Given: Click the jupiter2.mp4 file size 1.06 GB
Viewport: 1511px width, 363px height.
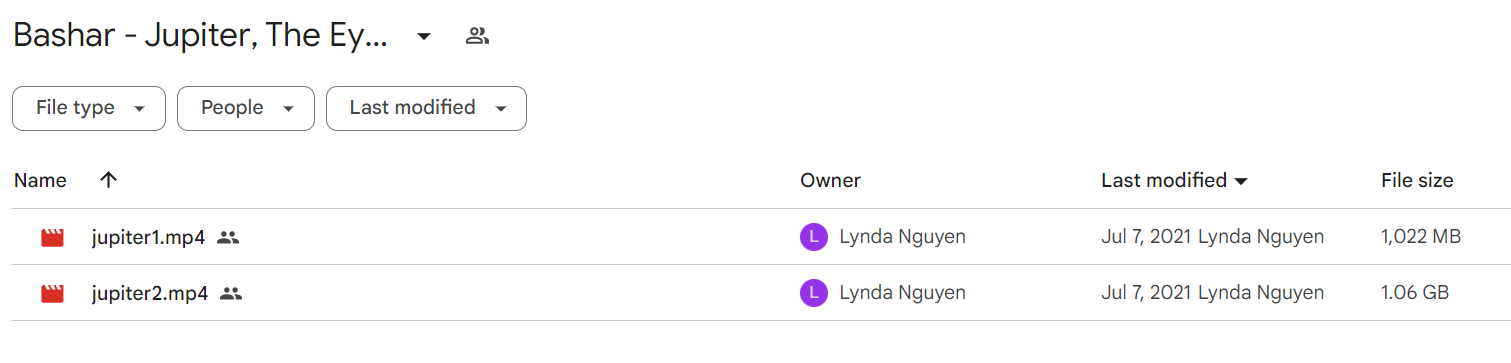Looking at the screenshot, I should (x=1415, y=293).
